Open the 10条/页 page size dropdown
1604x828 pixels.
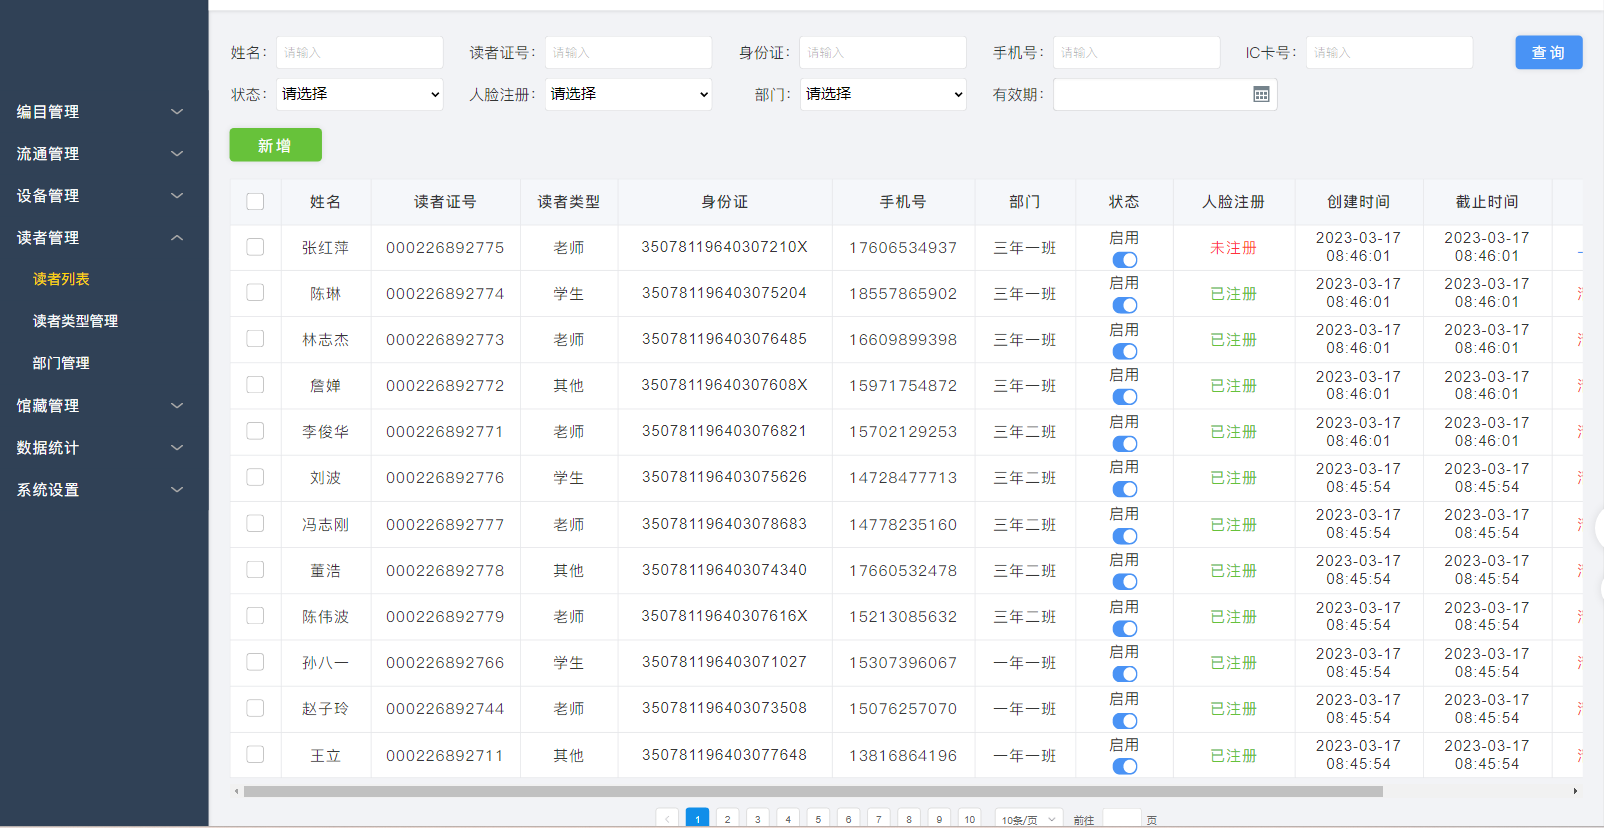[x=1028, y=819]
